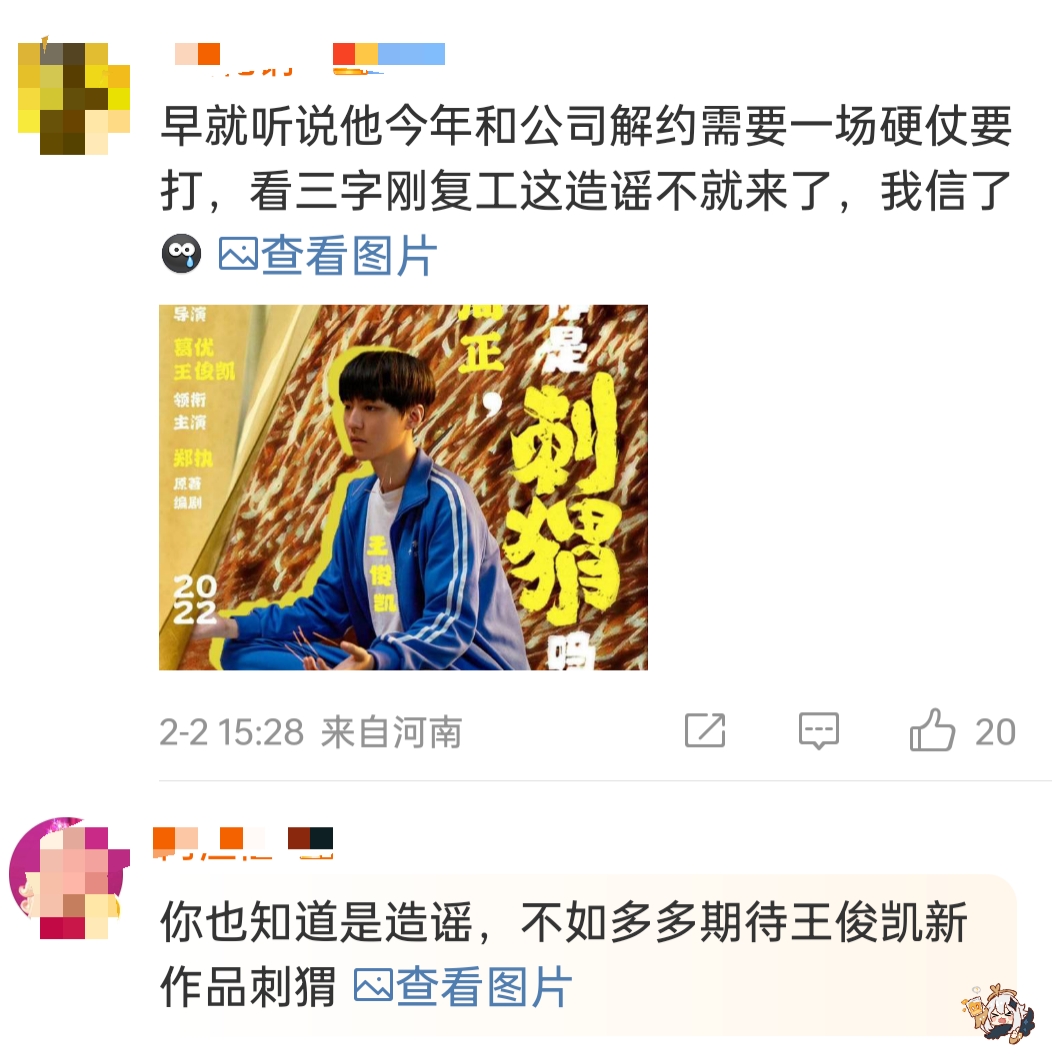The image size is (1052, 1060).
Task: Click the picture icon before the first 查看图片
Action: pyautogui.click(x=238, y=255)
